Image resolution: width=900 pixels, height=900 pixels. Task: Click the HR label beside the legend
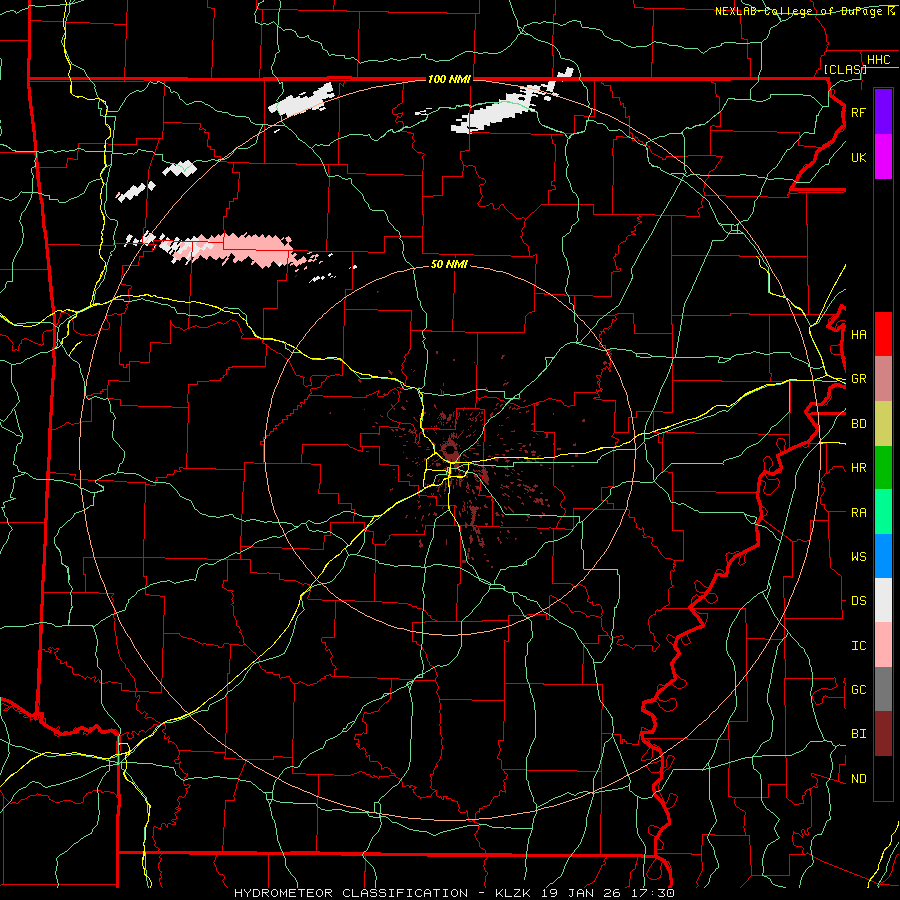pos(858,468)
